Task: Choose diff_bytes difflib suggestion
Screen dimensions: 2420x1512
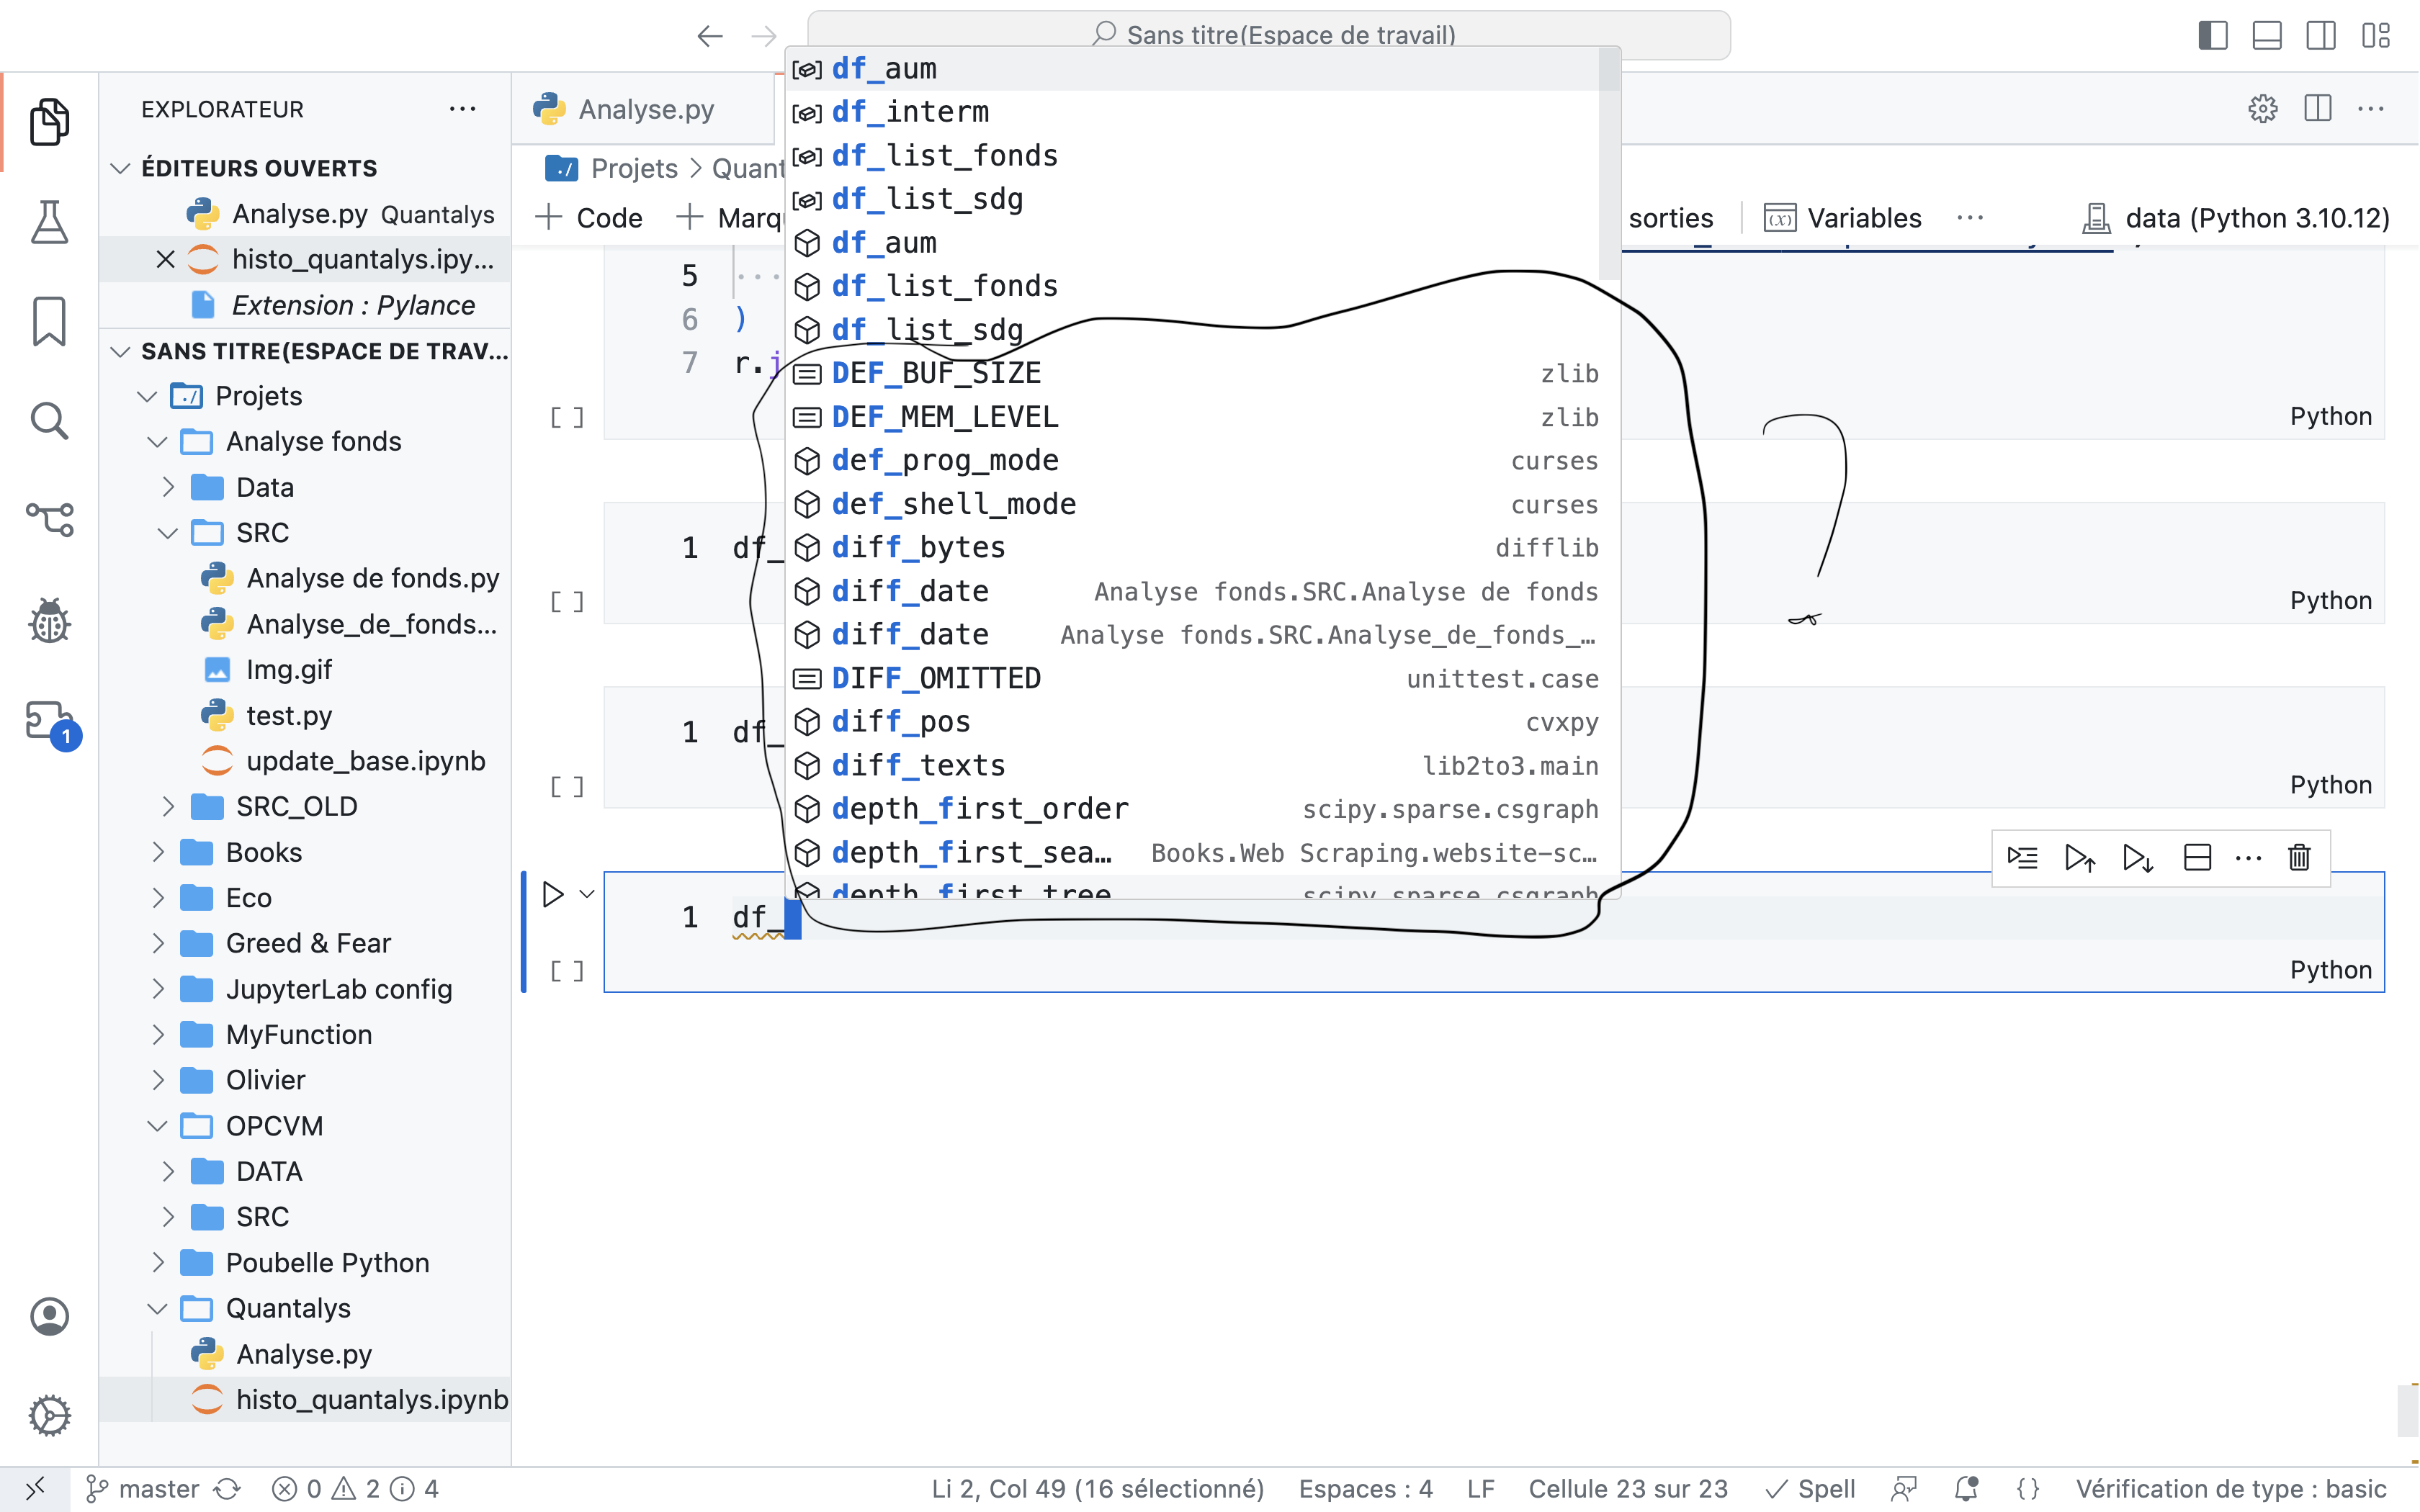Action: [x=1202, y=547]
